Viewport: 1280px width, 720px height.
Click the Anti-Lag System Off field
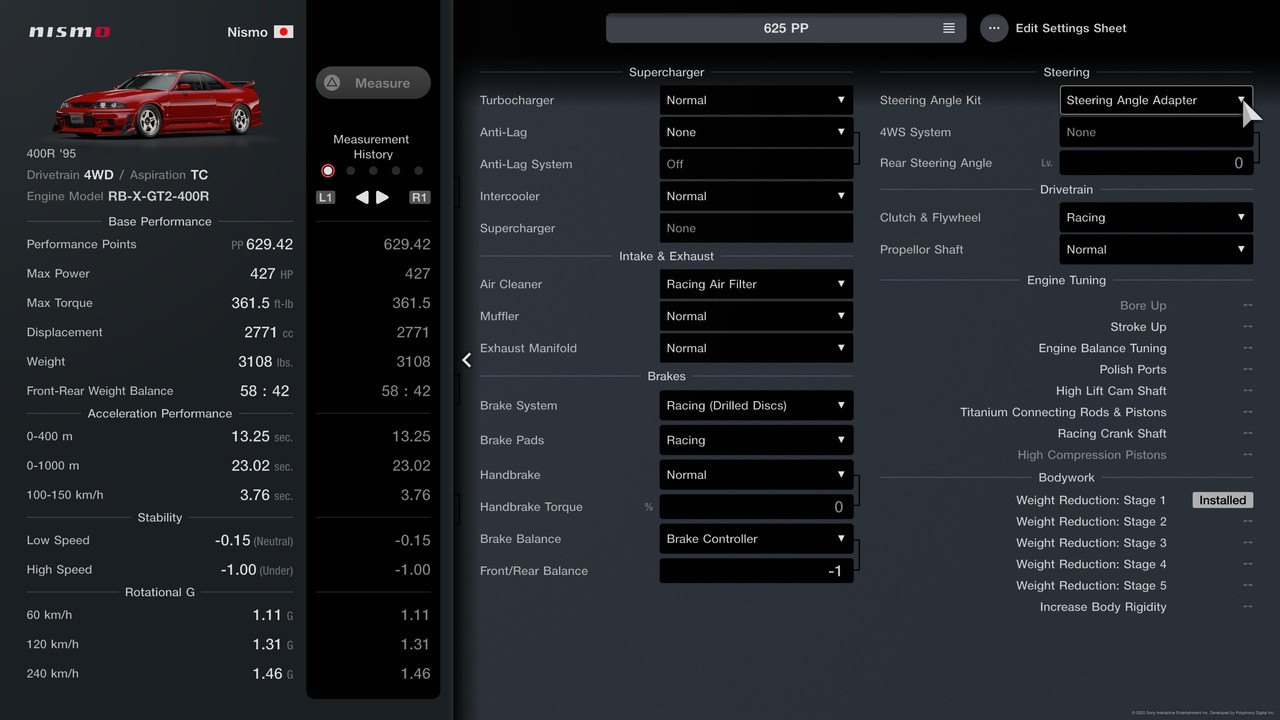click(756, 164)
